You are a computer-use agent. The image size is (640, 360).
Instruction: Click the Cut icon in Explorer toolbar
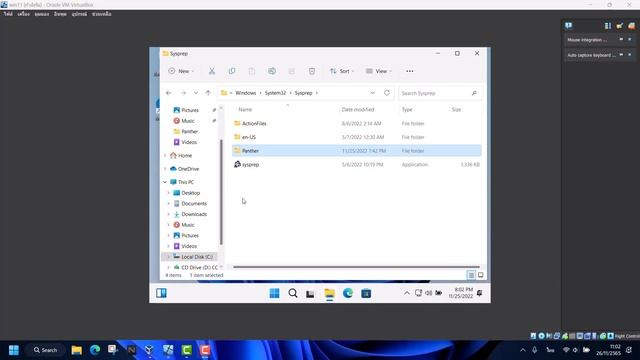point(211,71)
